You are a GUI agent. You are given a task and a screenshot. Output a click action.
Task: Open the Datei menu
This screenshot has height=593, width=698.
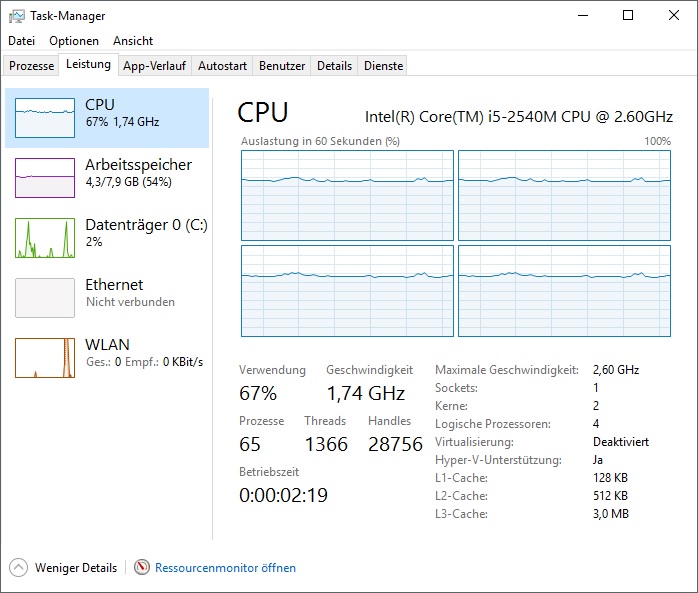(x=21, y=41)
